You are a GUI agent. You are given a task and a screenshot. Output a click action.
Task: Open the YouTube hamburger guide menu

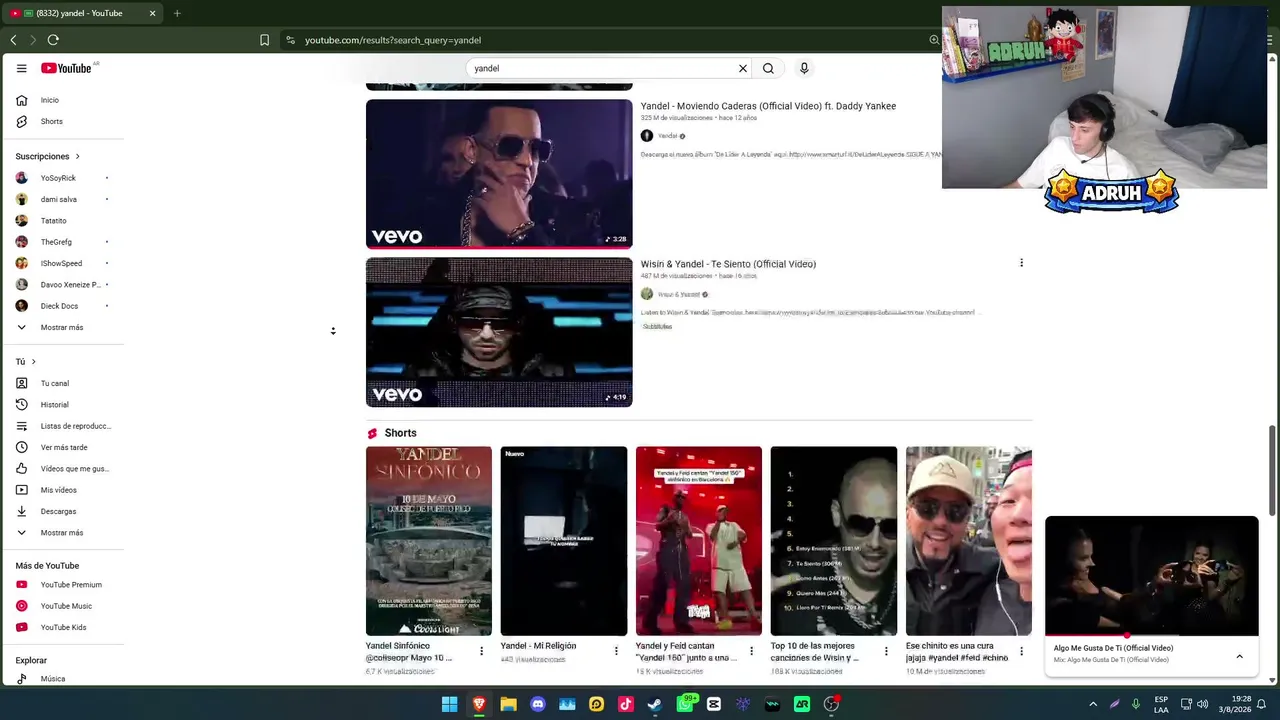click(21, 68)
